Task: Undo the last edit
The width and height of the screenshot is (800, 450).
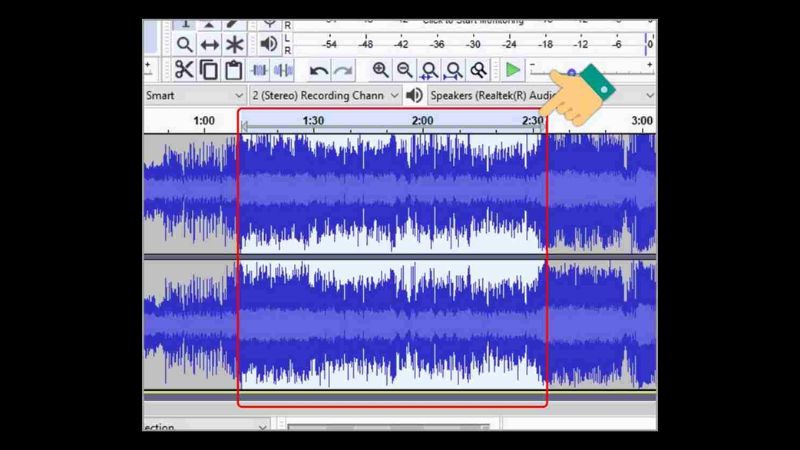Action: tap(319, 70)
